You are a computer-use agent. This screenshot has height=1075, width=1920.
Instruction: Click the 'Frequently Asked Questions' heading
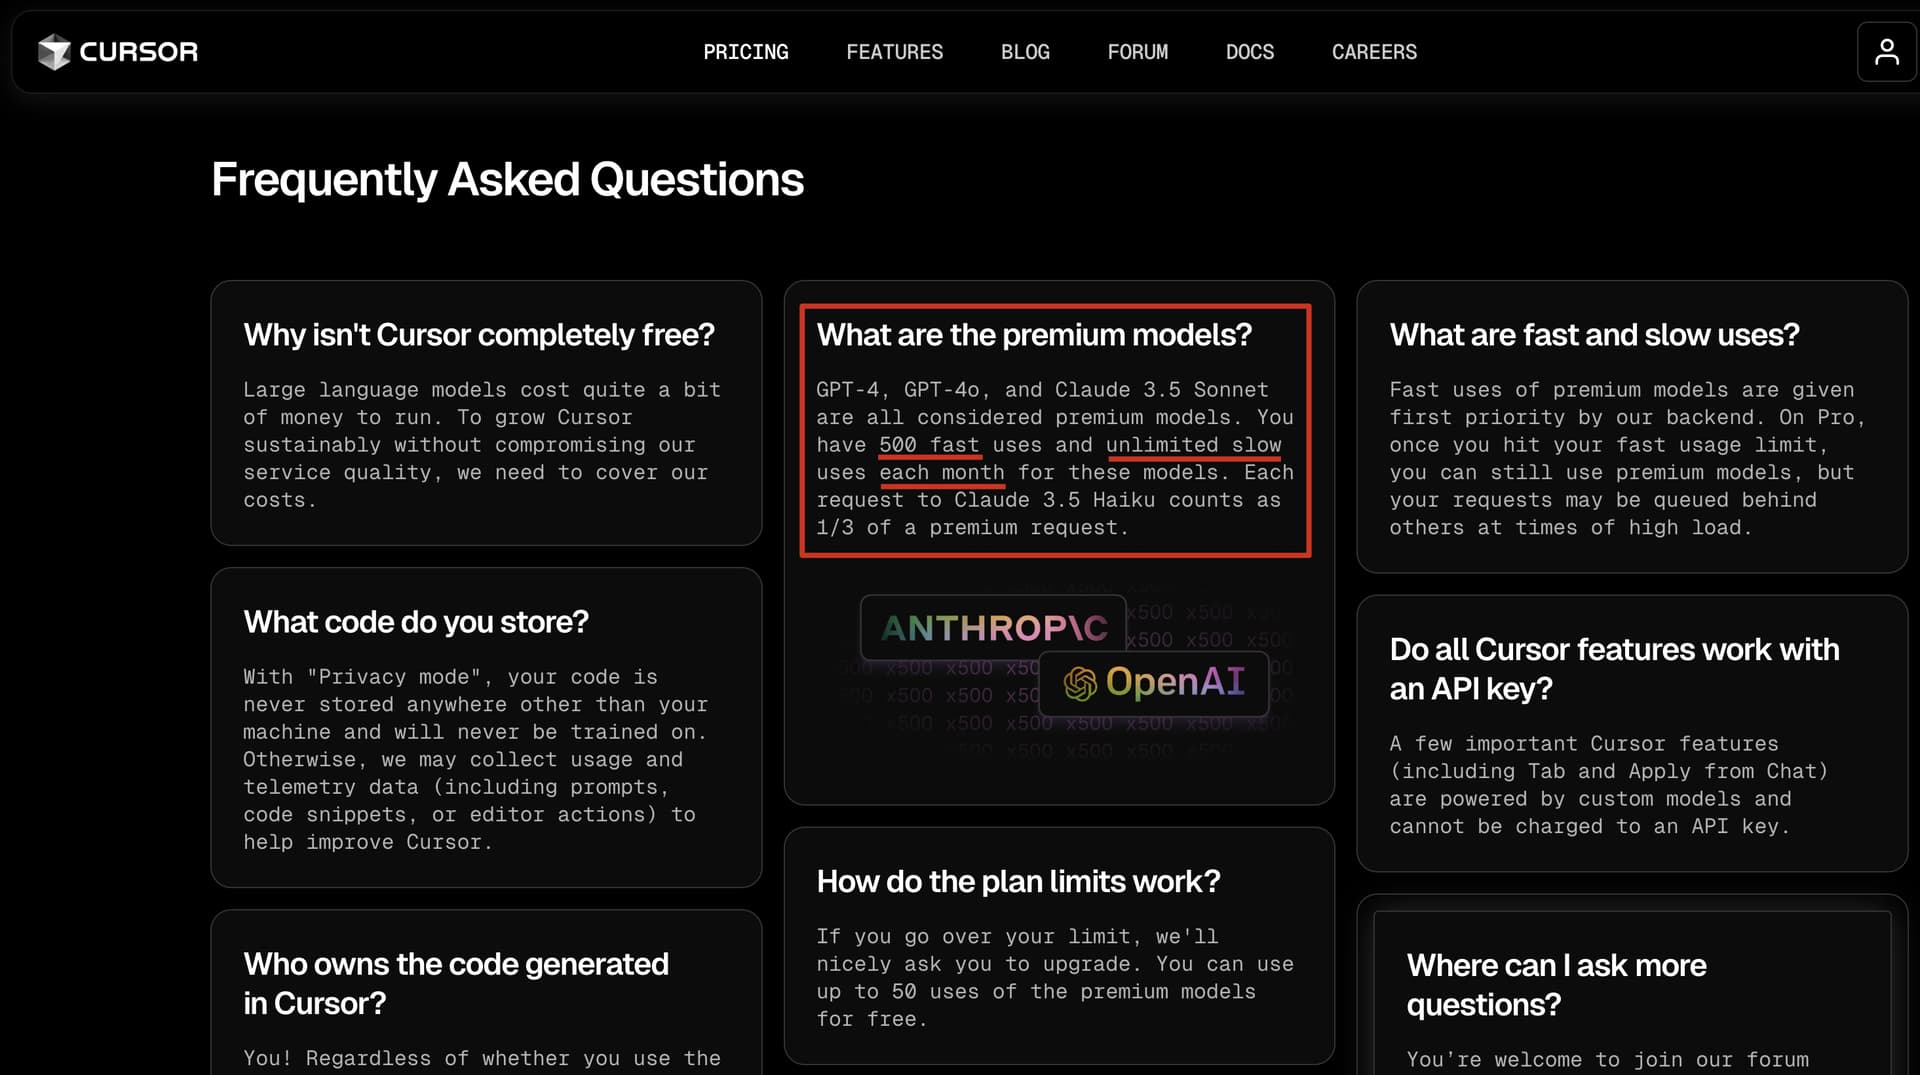507,180
